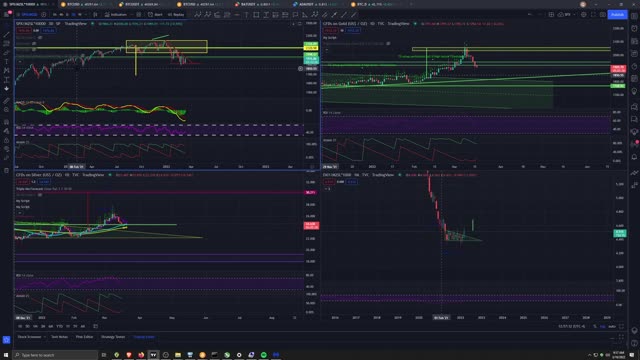Screen dimensions: 640x360
Task: Click the Alert button in top toolbar
Action: 155,14
